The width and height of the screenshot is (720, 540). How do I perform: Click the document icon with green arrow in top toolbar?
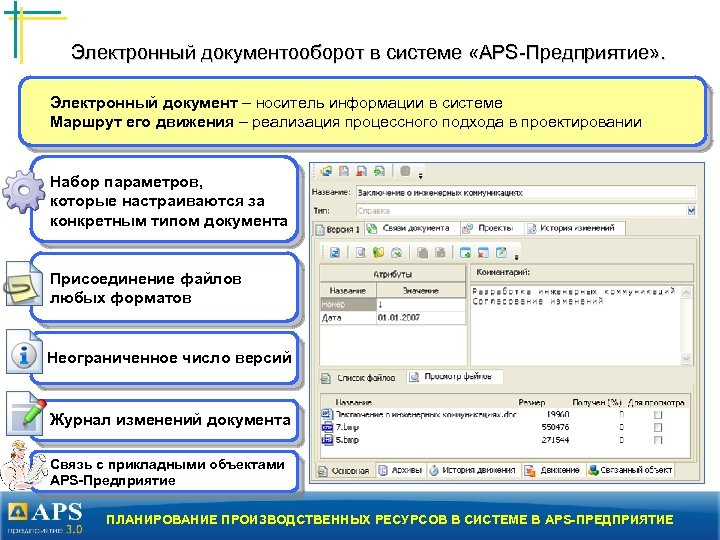pos(379,171)
